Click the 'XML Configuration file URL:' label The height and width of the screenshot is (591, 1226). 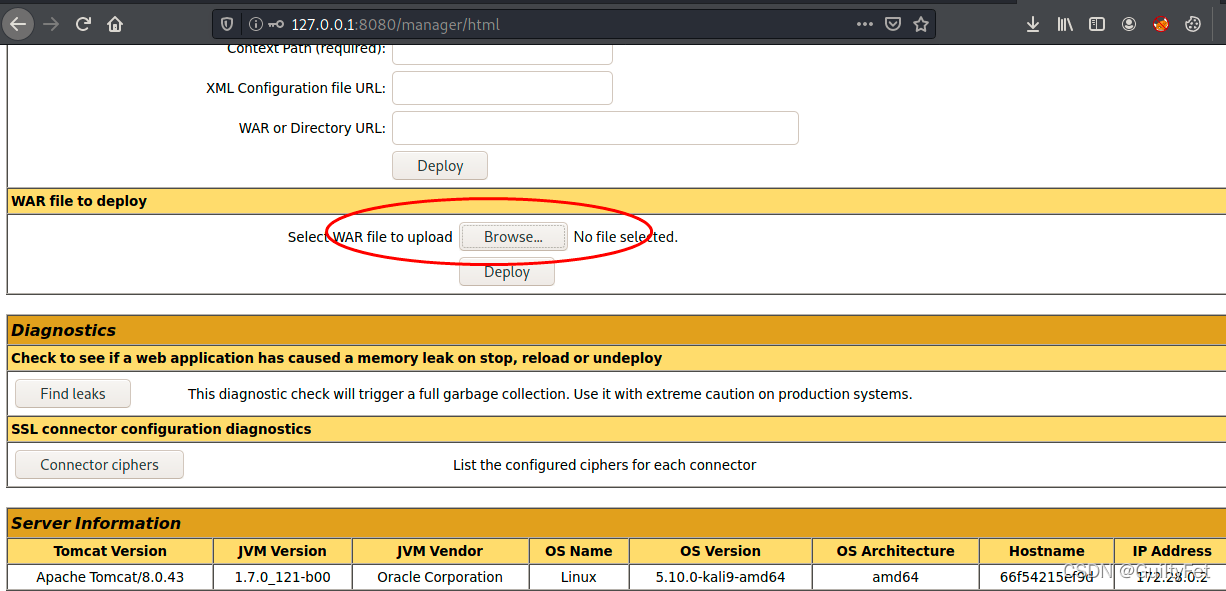296,88
